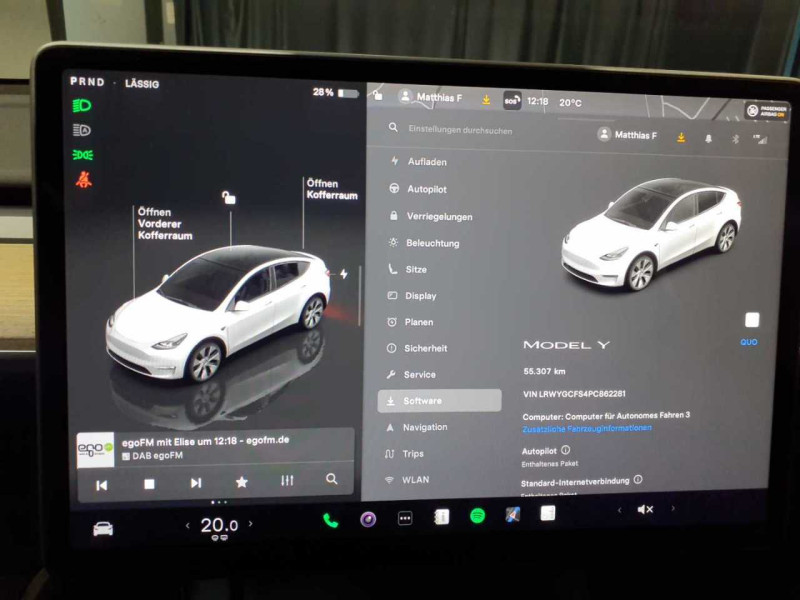Open the audio equalizer settings
Screen dimensions: 800x600
point(287,480)
